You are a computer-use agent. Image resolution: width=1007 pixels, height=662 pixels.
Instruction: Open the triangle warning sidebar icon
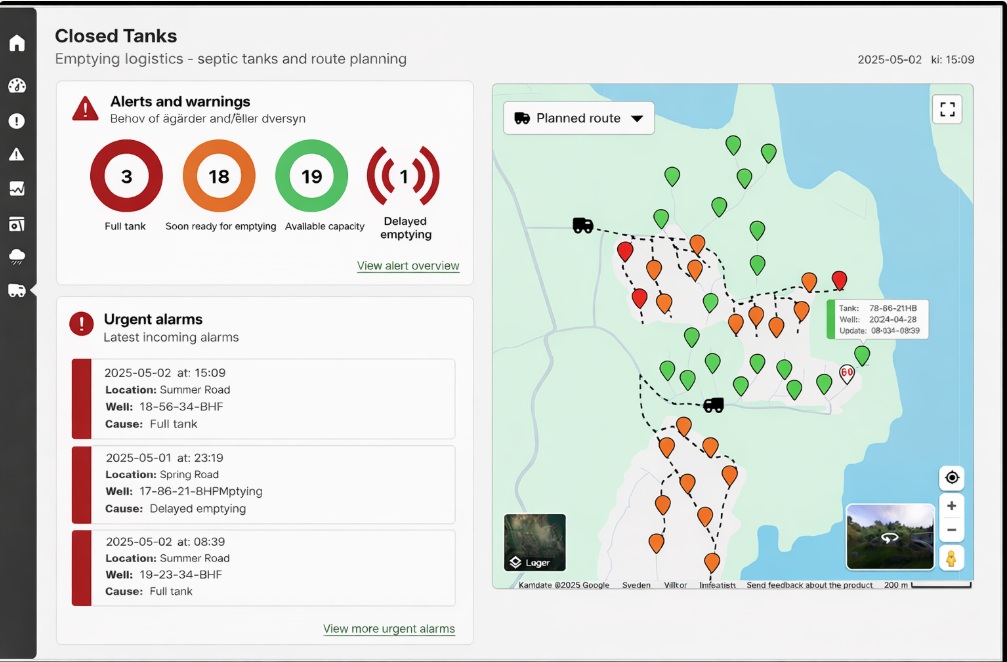(x=17, y=154)
